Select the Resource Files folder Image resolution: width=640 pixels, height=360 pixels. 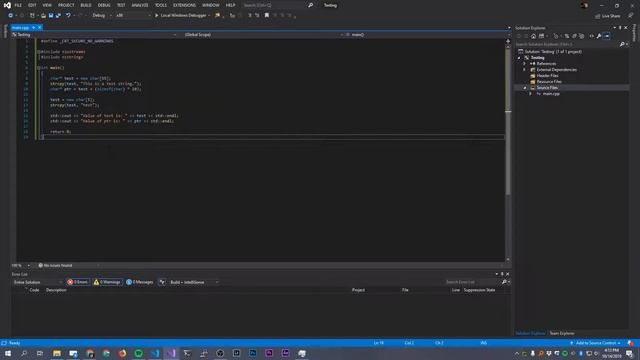(549, 82)
